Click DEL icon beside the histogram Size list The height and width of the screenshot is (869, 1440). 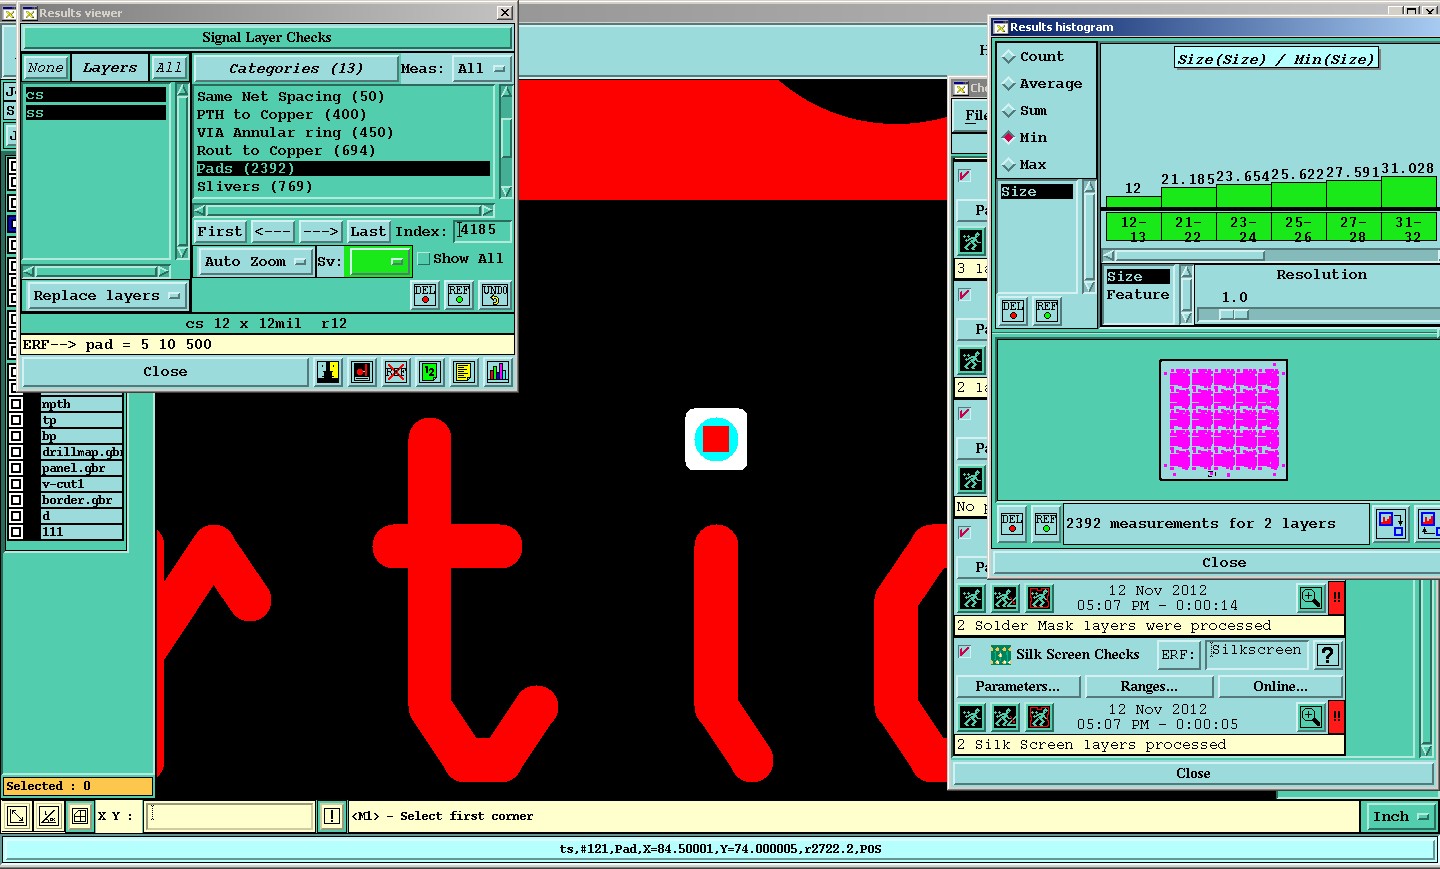[1013, 311]
